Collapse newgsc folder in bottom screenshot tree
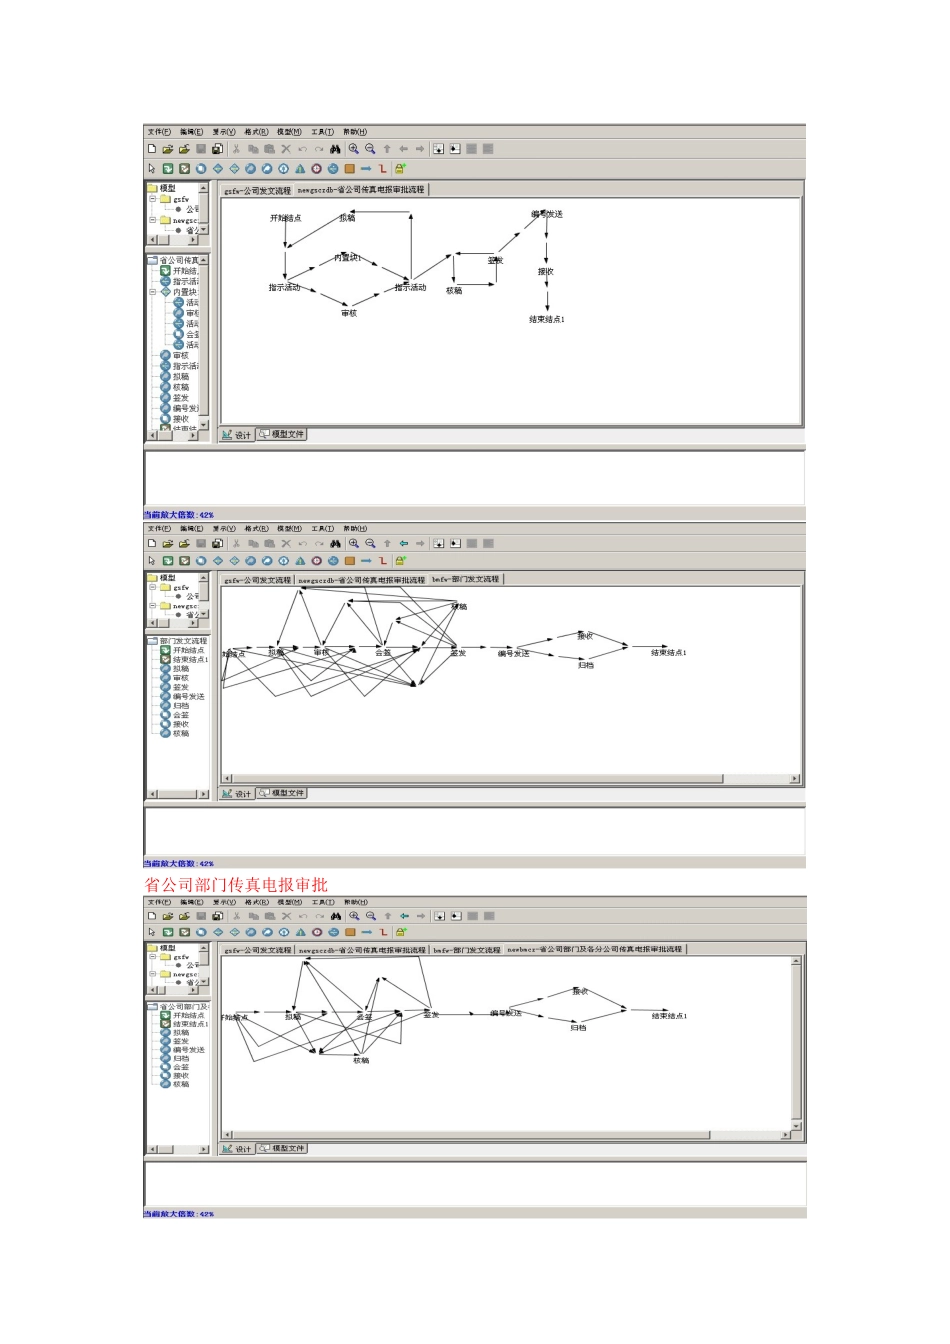This screenshot has height=1344, width=950. tap(153, 974)
